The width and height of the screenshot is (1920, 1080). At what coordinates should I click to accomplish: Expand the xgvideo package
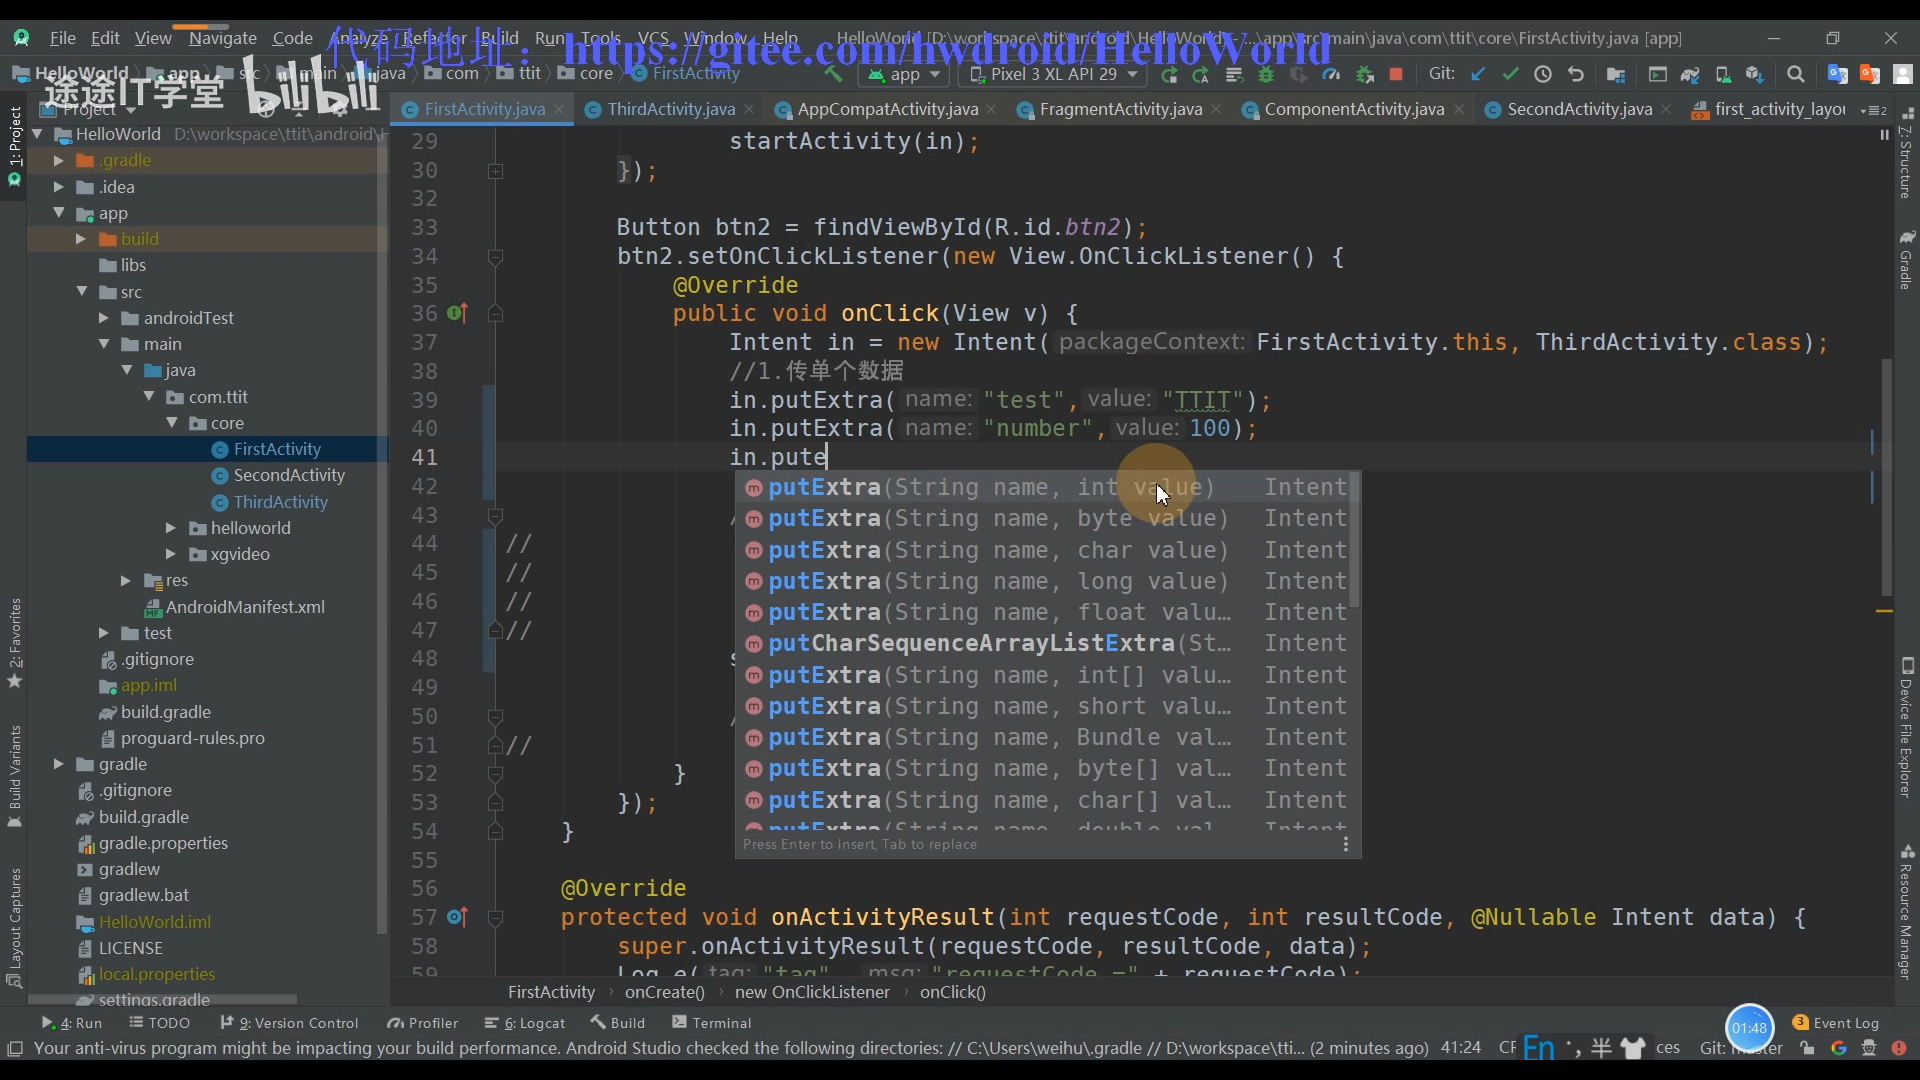click(170, 554)
